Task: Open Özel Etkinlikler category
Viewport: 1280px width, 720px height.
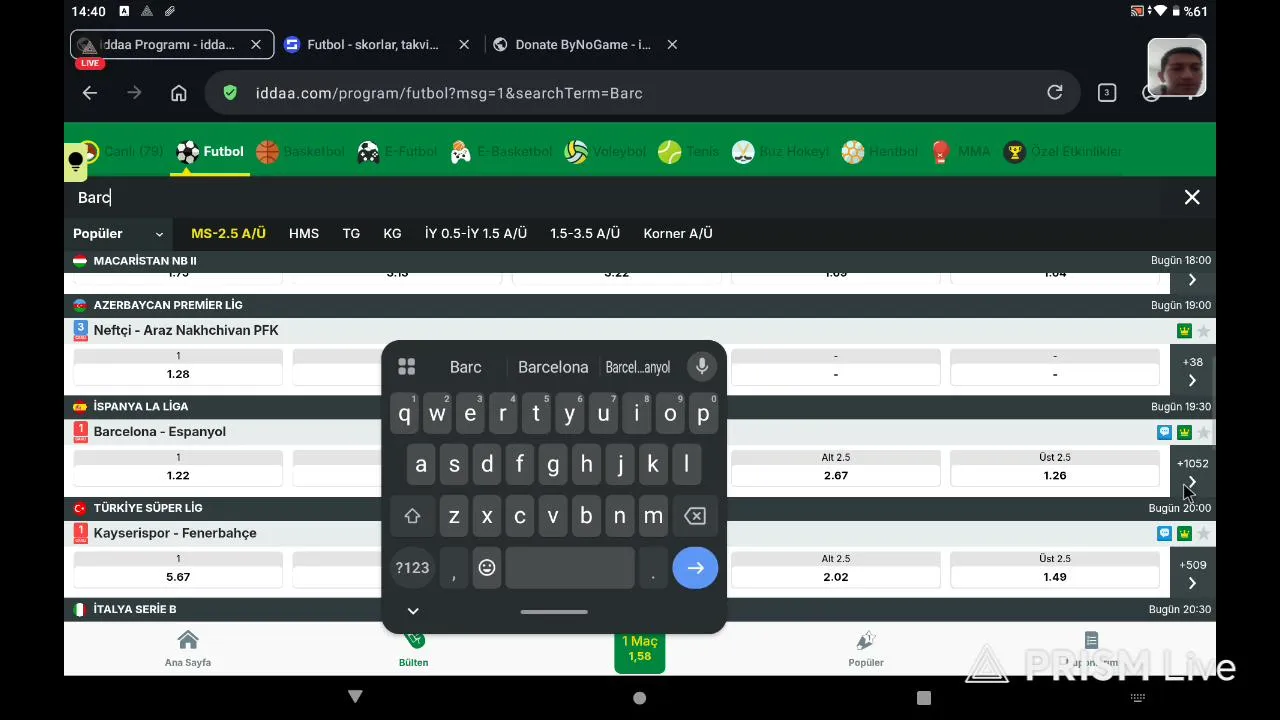Action: click(x=1063, y=152)
